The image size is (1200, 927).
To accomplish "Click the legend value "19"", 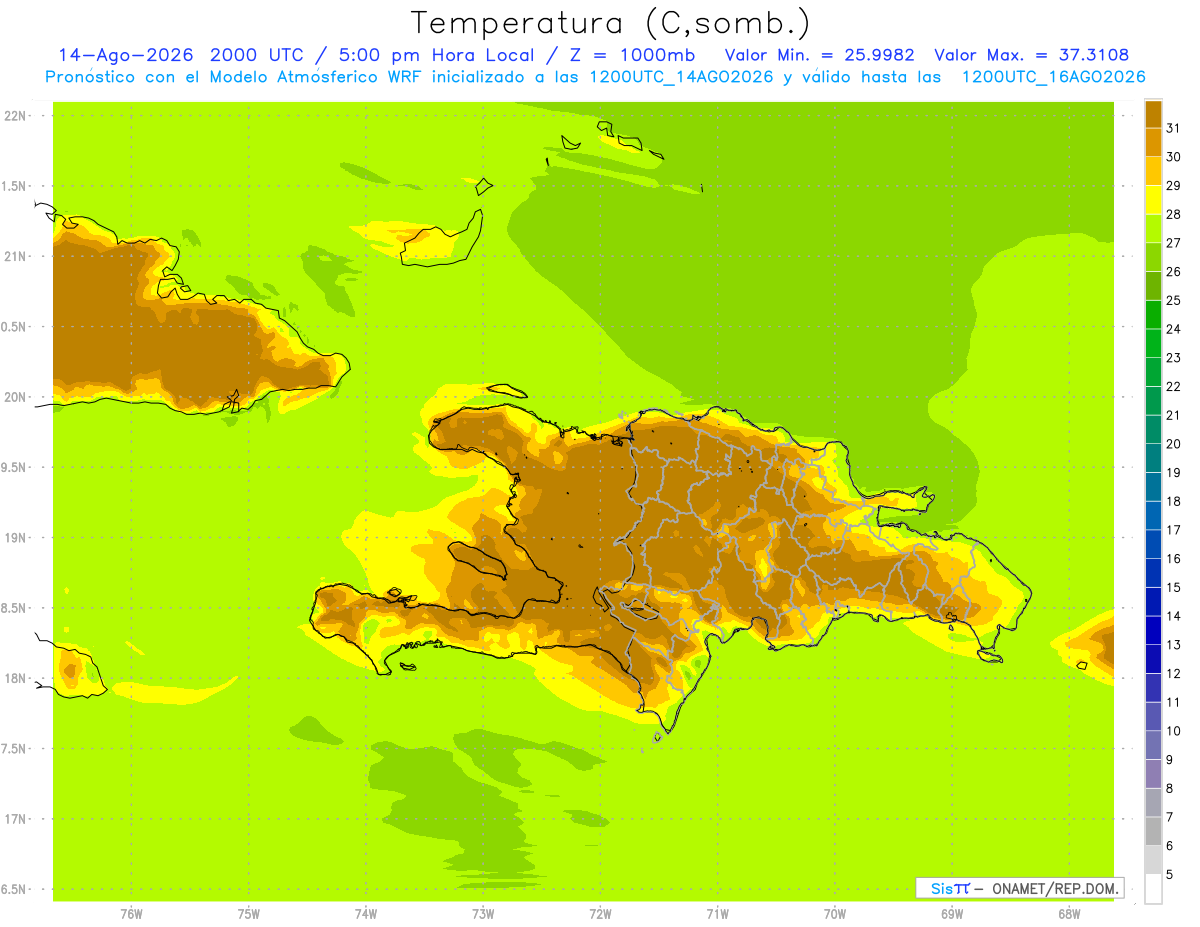I will point(1173,472).
